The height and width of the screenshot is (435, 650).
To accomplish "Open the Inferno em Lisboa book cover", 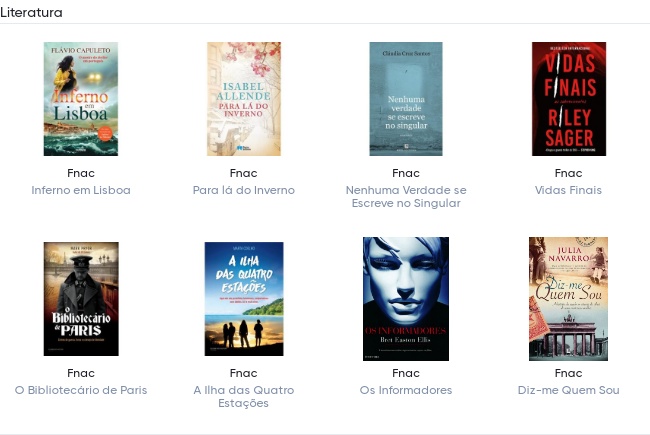I will point(81,99).
